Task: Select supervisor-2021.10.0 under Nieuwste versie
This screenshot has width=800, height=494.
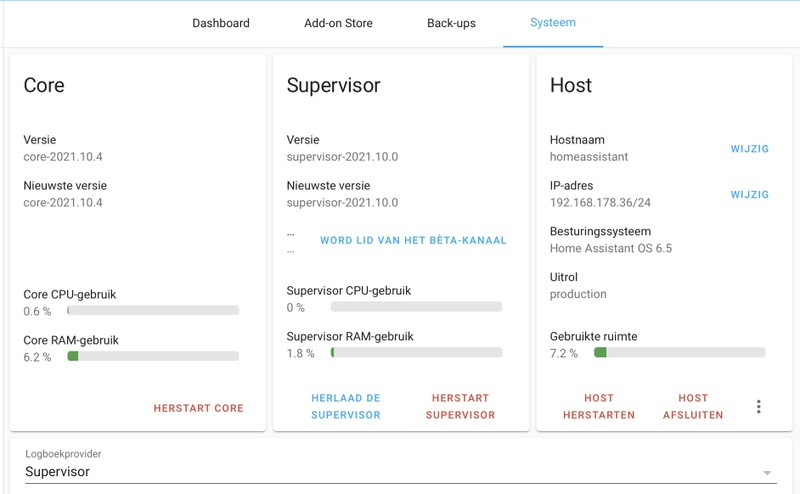Action: click(x=342, y=203)
